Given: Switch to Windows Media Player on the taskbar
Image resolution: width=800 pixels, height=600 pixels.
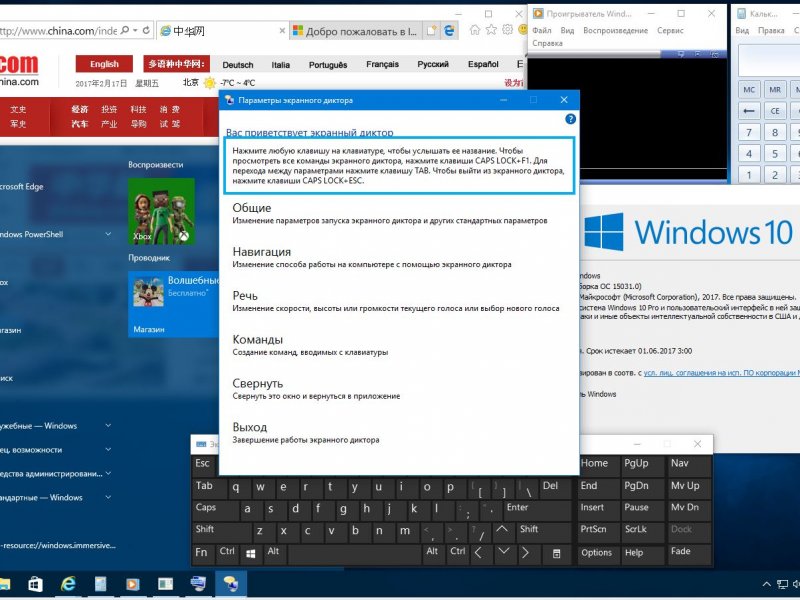Looking at the screenshot, I should click(x=133, y=584).
